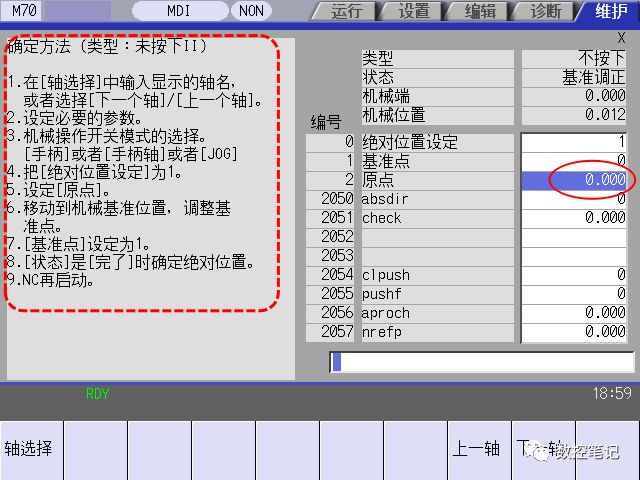Viewport: 640px width, 480px height.
Task: Select the 基准点 parameter value
Action: tap(575, 161)
